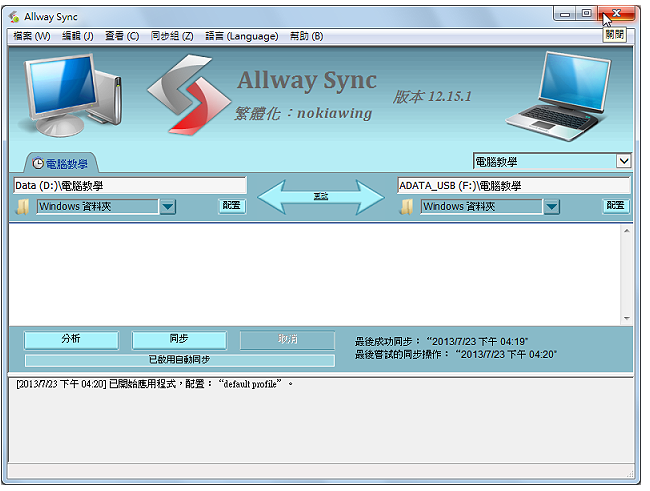Click the right path field ADATA_USB (F:)\電腦教學
Viewport: 650px width, 491px height.
[x=514, y=185]
